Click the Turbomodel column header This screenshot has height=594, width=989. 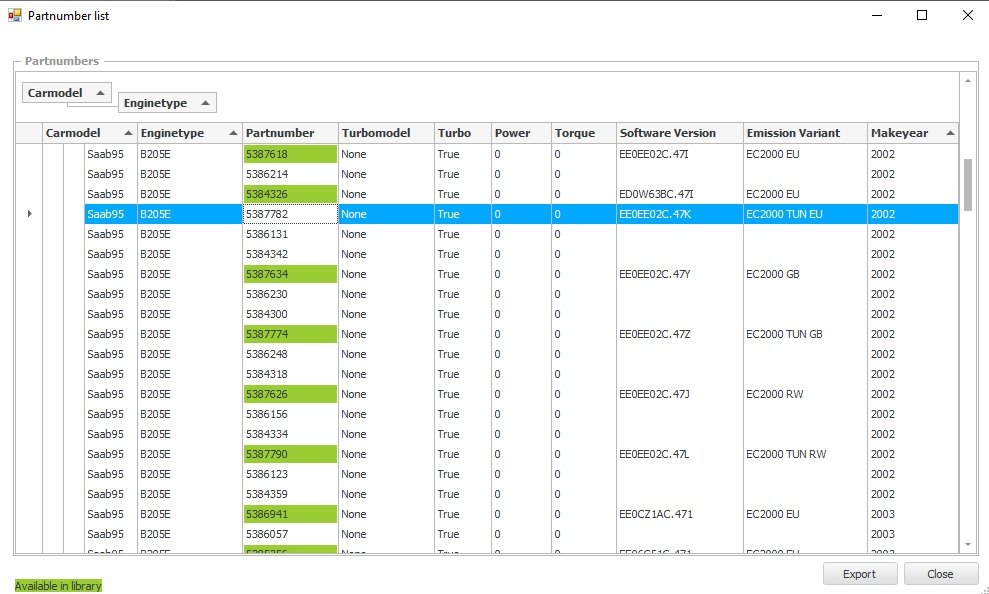coord(386,133)
